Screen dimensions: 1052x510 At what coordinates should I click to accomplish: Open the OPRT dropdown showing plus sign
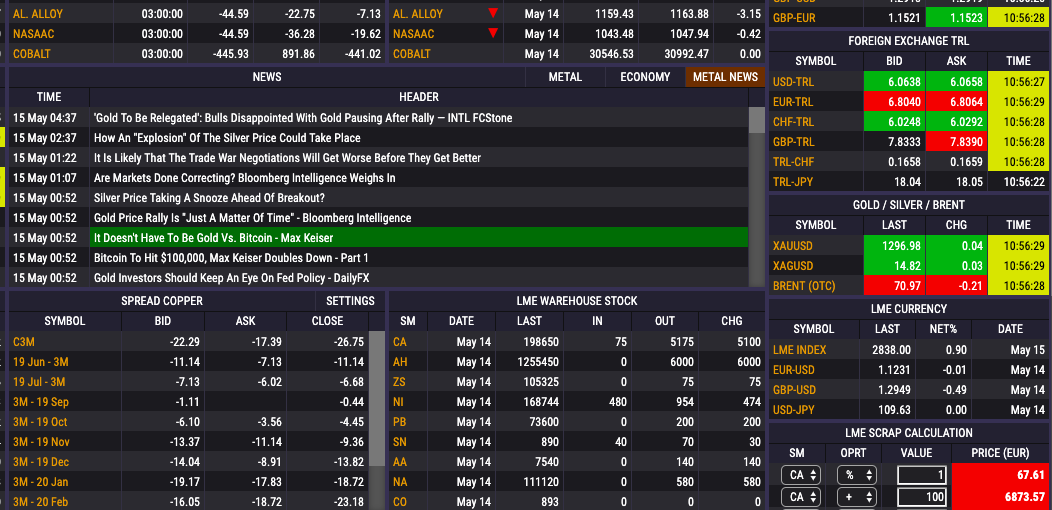pos(856,497)
